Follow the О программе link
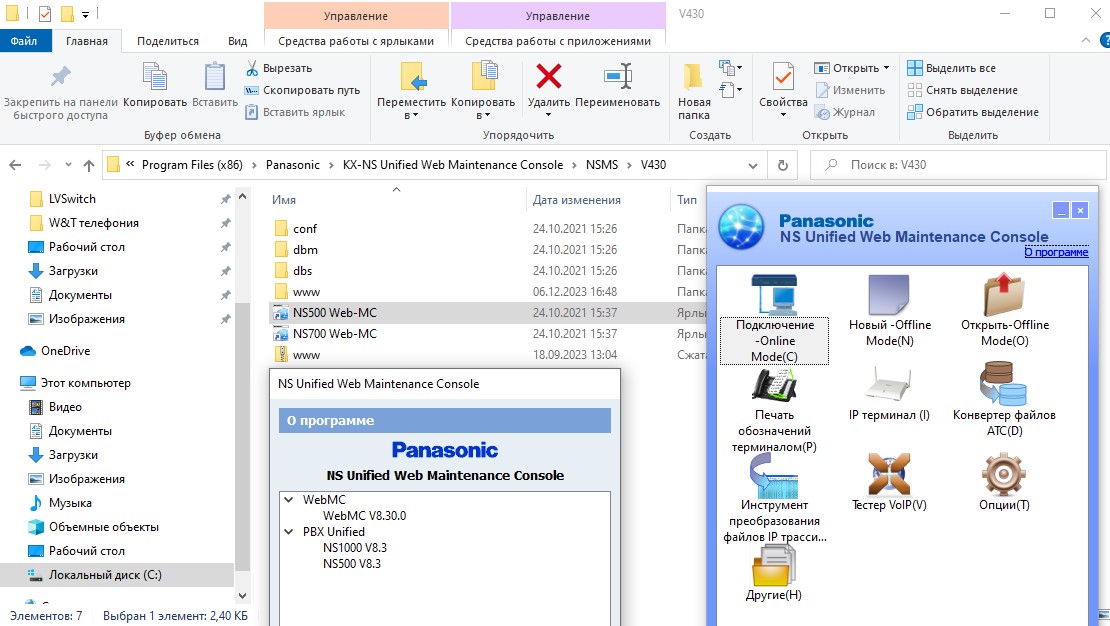 click(1056, 252)
